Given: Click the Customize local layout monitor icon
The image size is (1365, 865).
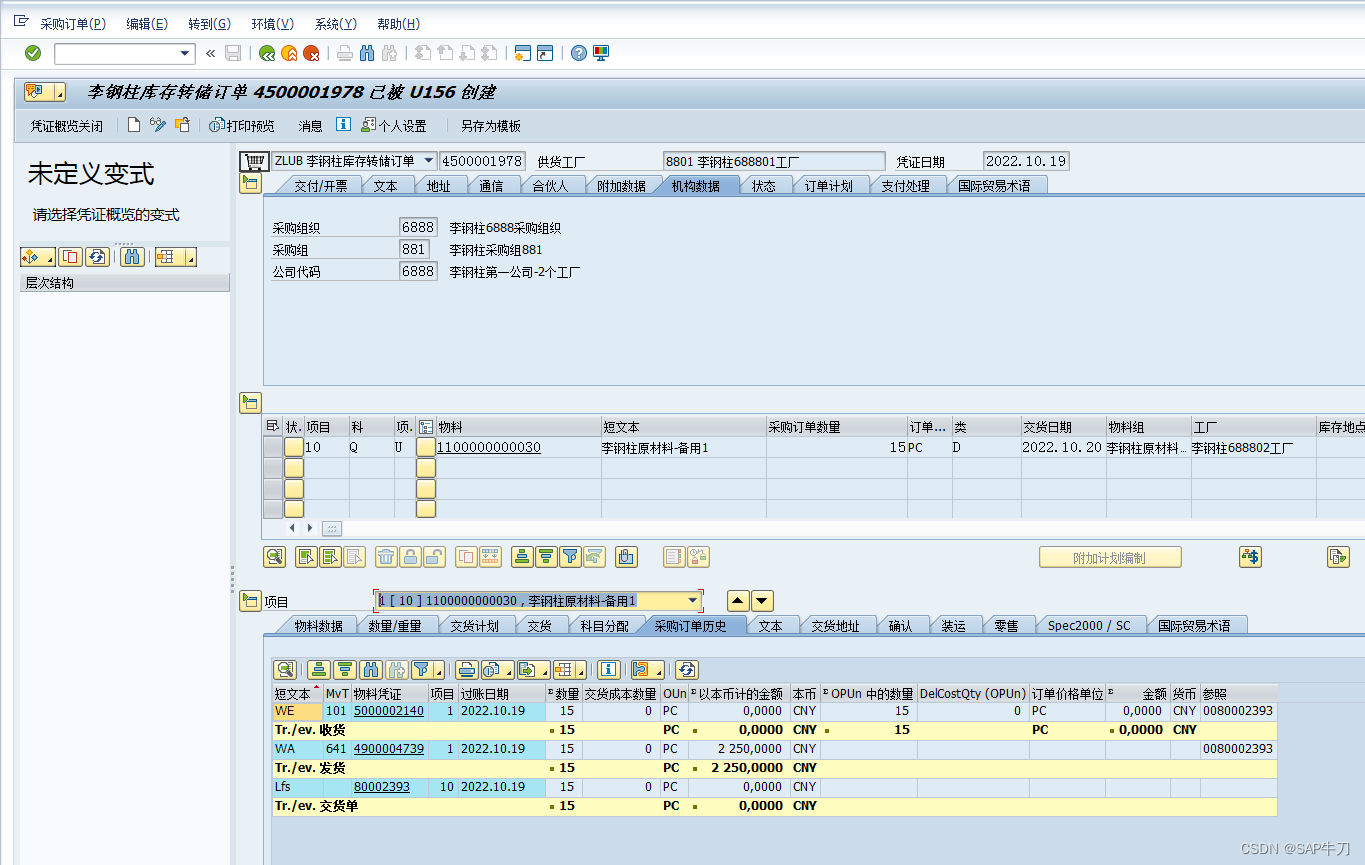Looking at the screenshot, I should click(x=601, y=53).
